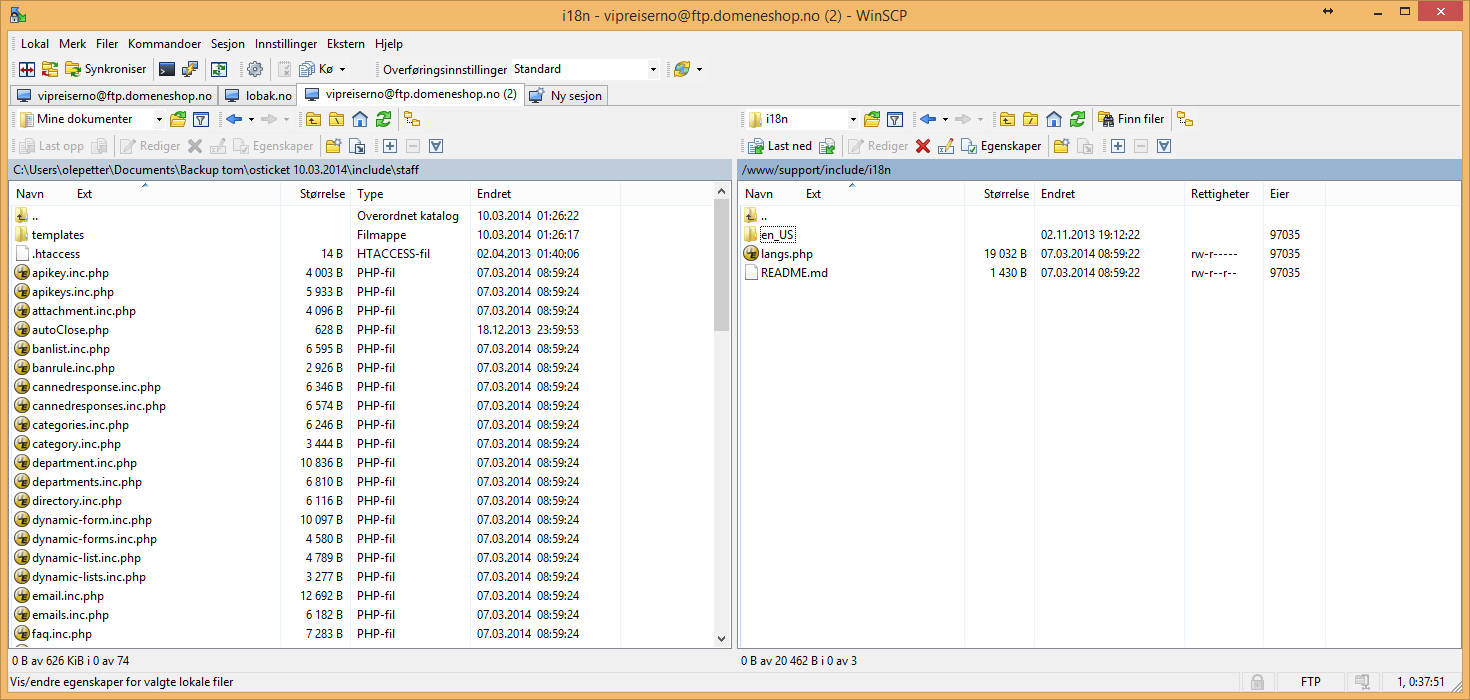Open the Kommandoer menu
The image size is (1470, 700).
[x=165, y=44]
